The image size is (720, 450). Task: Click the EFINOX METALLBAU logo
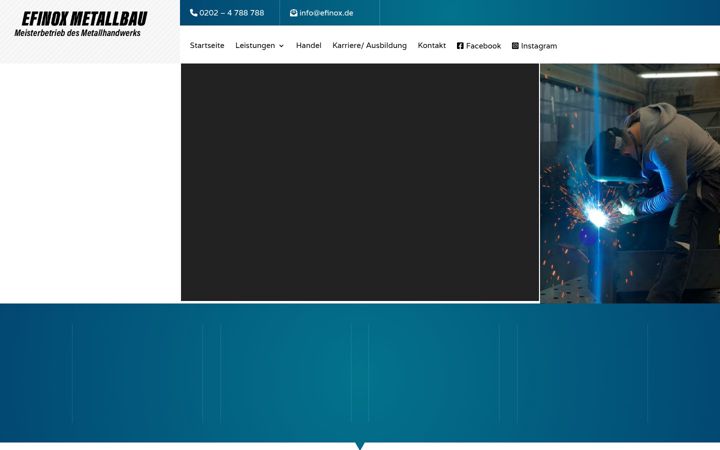[x=84, y=19]
